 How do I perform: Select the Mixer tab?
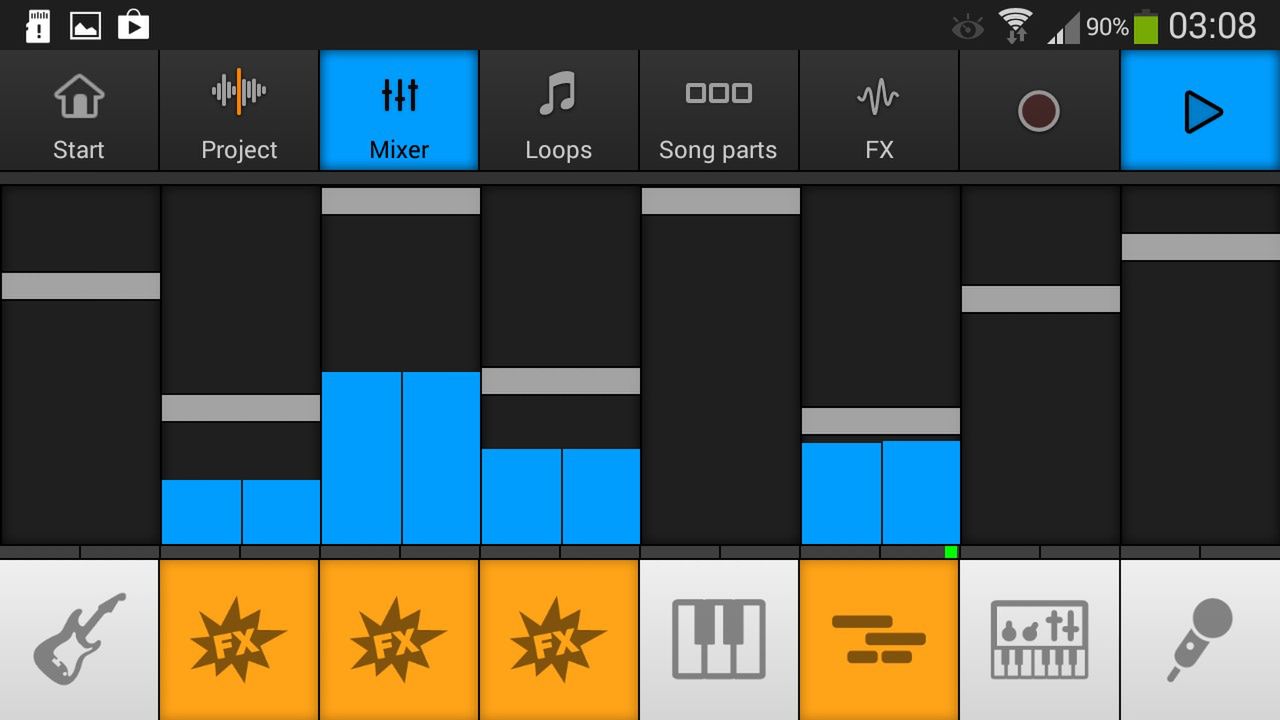[x=399, y=111]
